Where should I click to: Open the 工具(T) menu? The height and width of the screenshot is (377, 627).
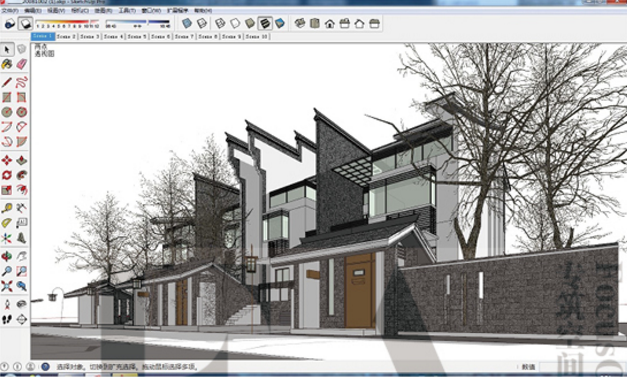click(127, 10)
